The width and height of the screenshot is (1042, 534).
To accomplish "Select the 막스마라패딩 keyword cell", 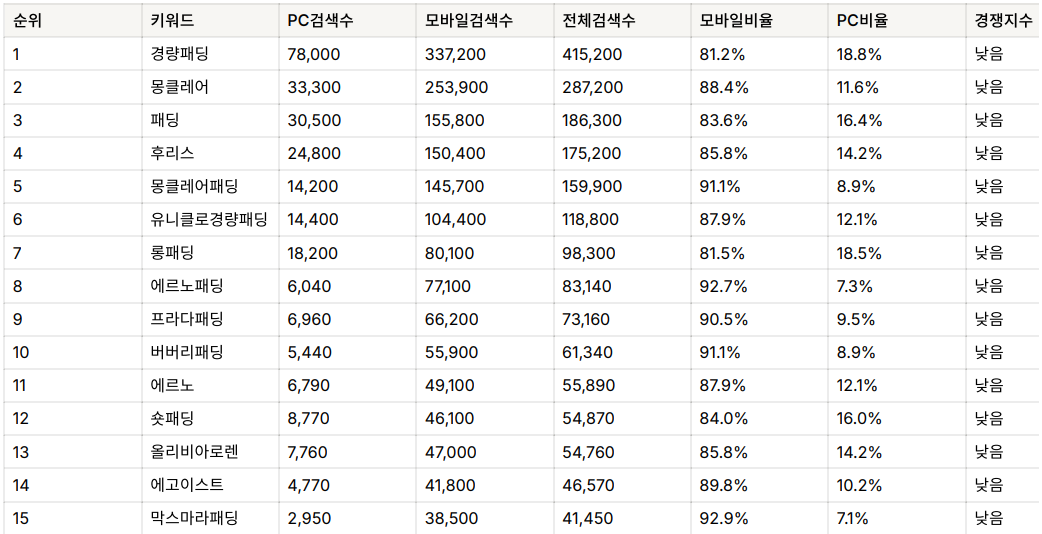I will click(210, 519).
